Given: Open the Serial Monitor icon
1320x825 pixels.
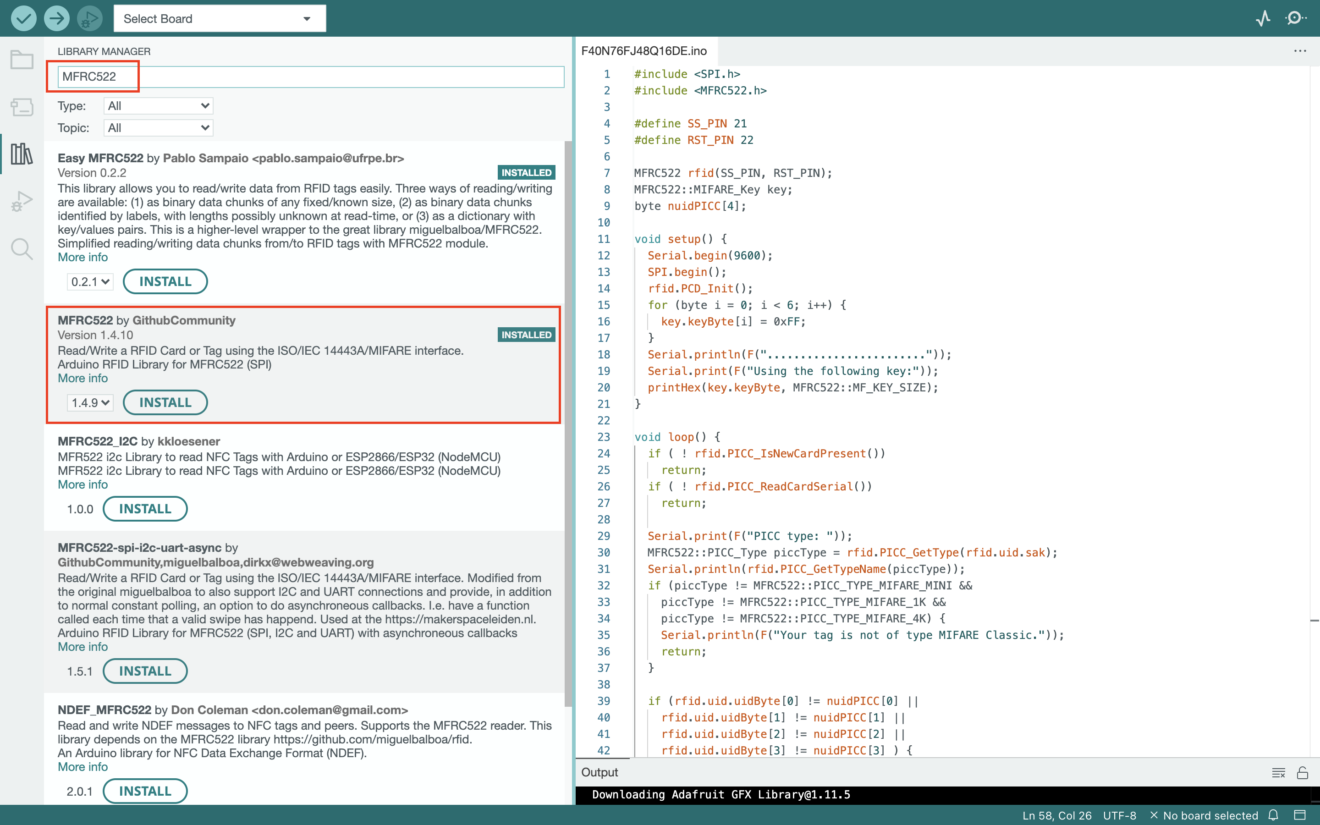Looking at the screenshot, I should 1296,18.
